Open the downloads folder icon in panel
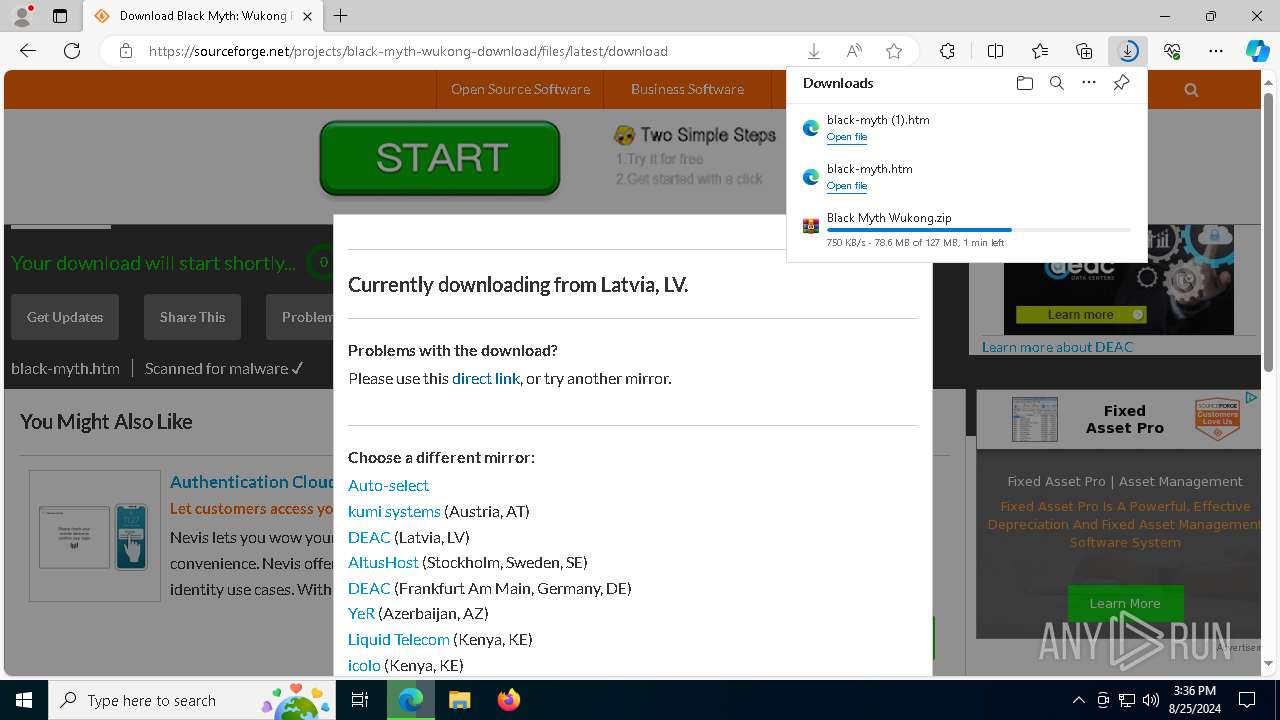The height and width of the screenshot is (720, 1280). tap(1024, 83)
